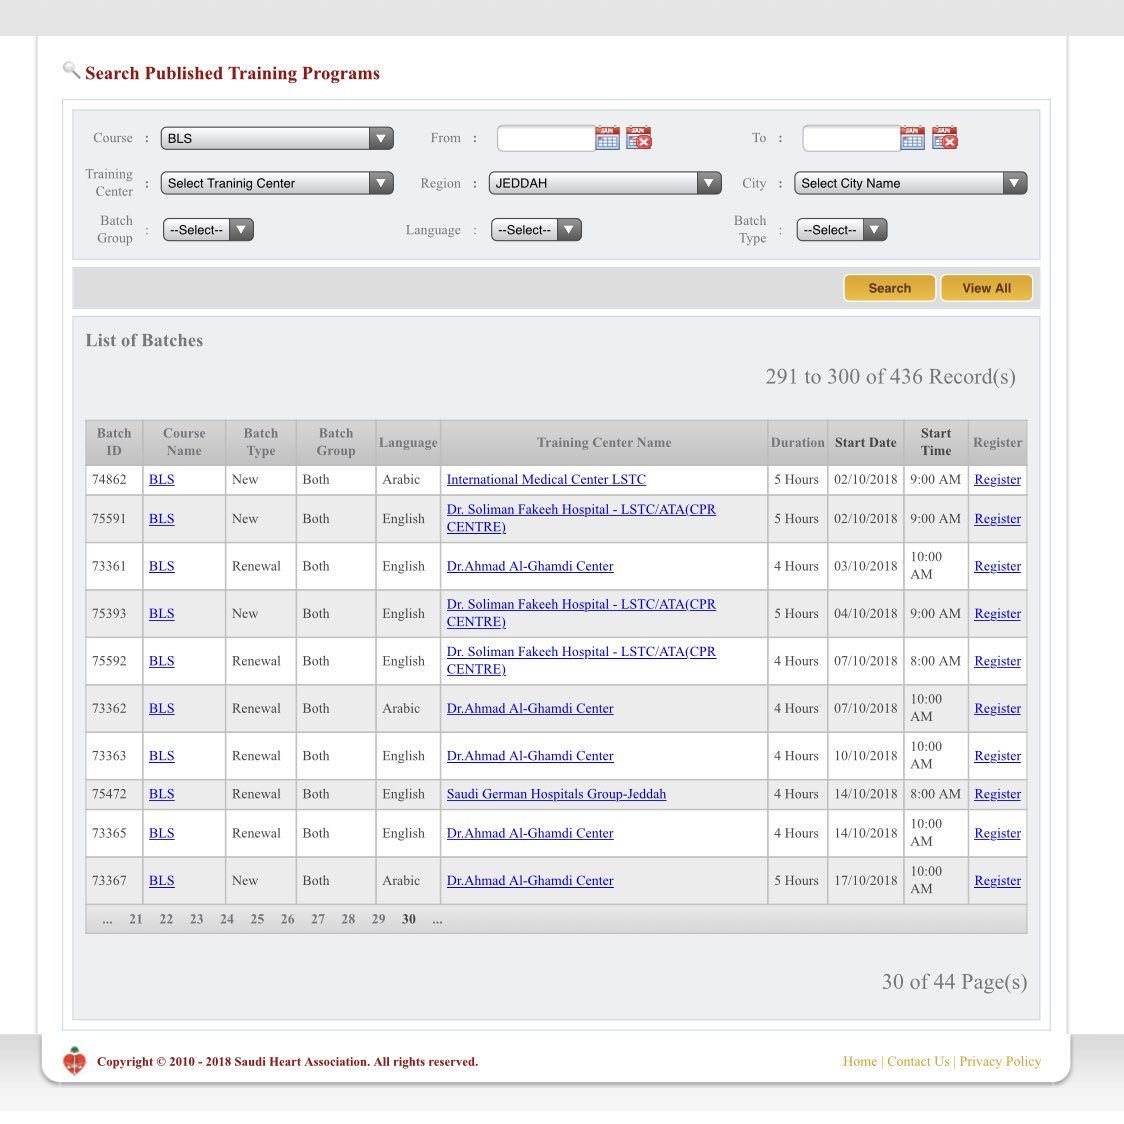Register for batch 75393

click(997, 614)
